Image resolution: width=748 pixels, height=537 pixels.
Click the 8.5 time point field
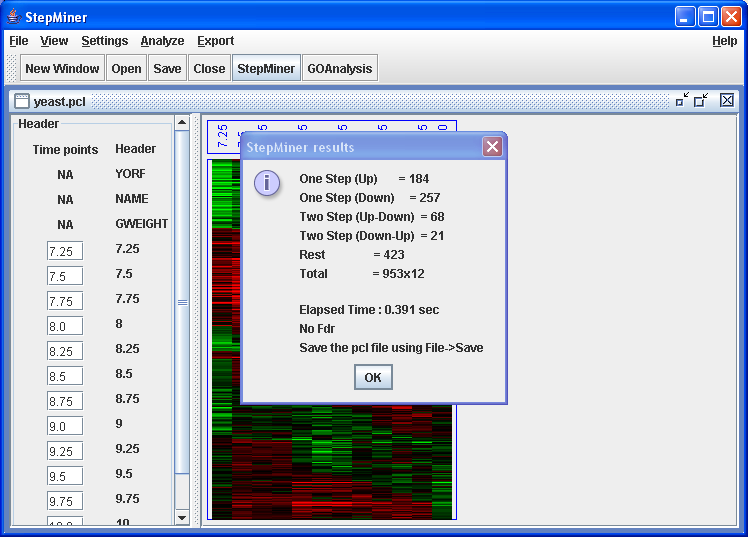pos(65,376)
